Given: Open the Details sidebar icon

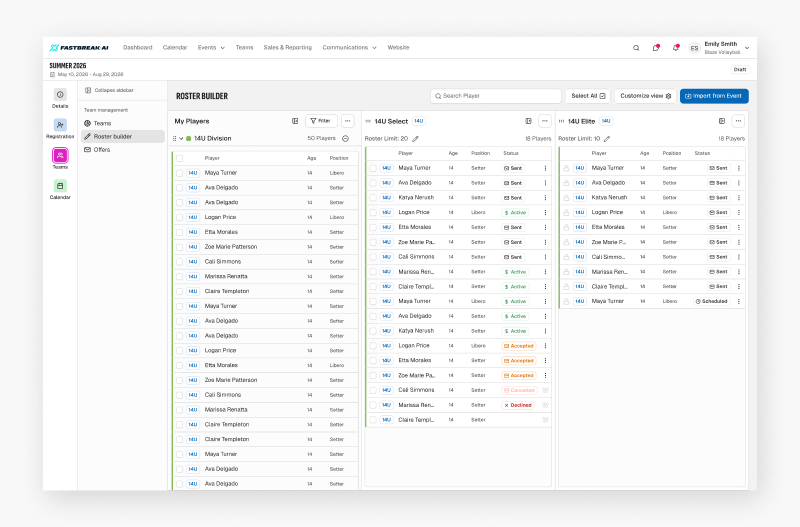Looking at the screenshot, I should click(x=60, y=95).
